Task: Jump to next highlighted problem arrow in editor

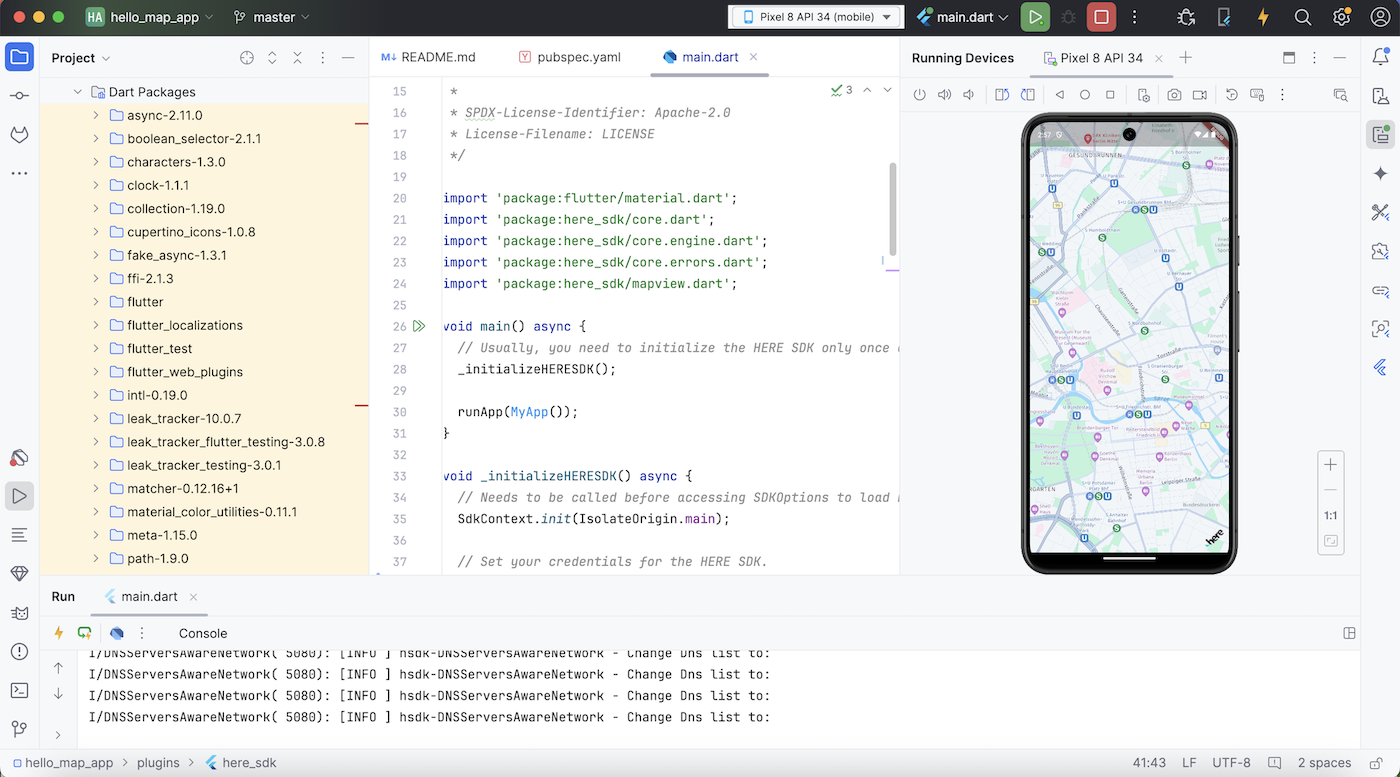Action: (x=887, y=90)
